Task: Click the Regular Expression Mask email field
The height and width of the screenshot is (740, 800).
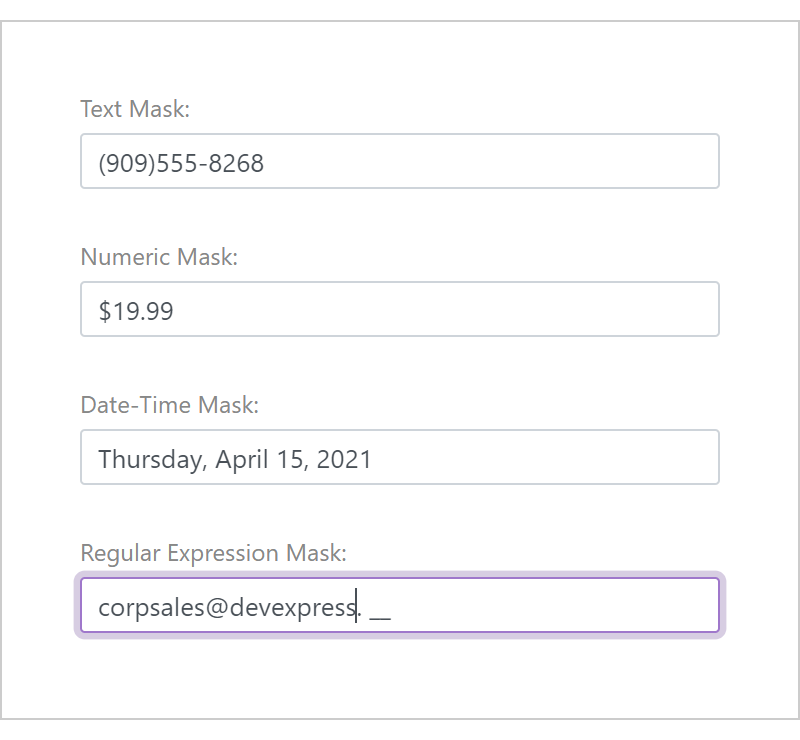Action: pyautogui.click(x=400, y=605)
